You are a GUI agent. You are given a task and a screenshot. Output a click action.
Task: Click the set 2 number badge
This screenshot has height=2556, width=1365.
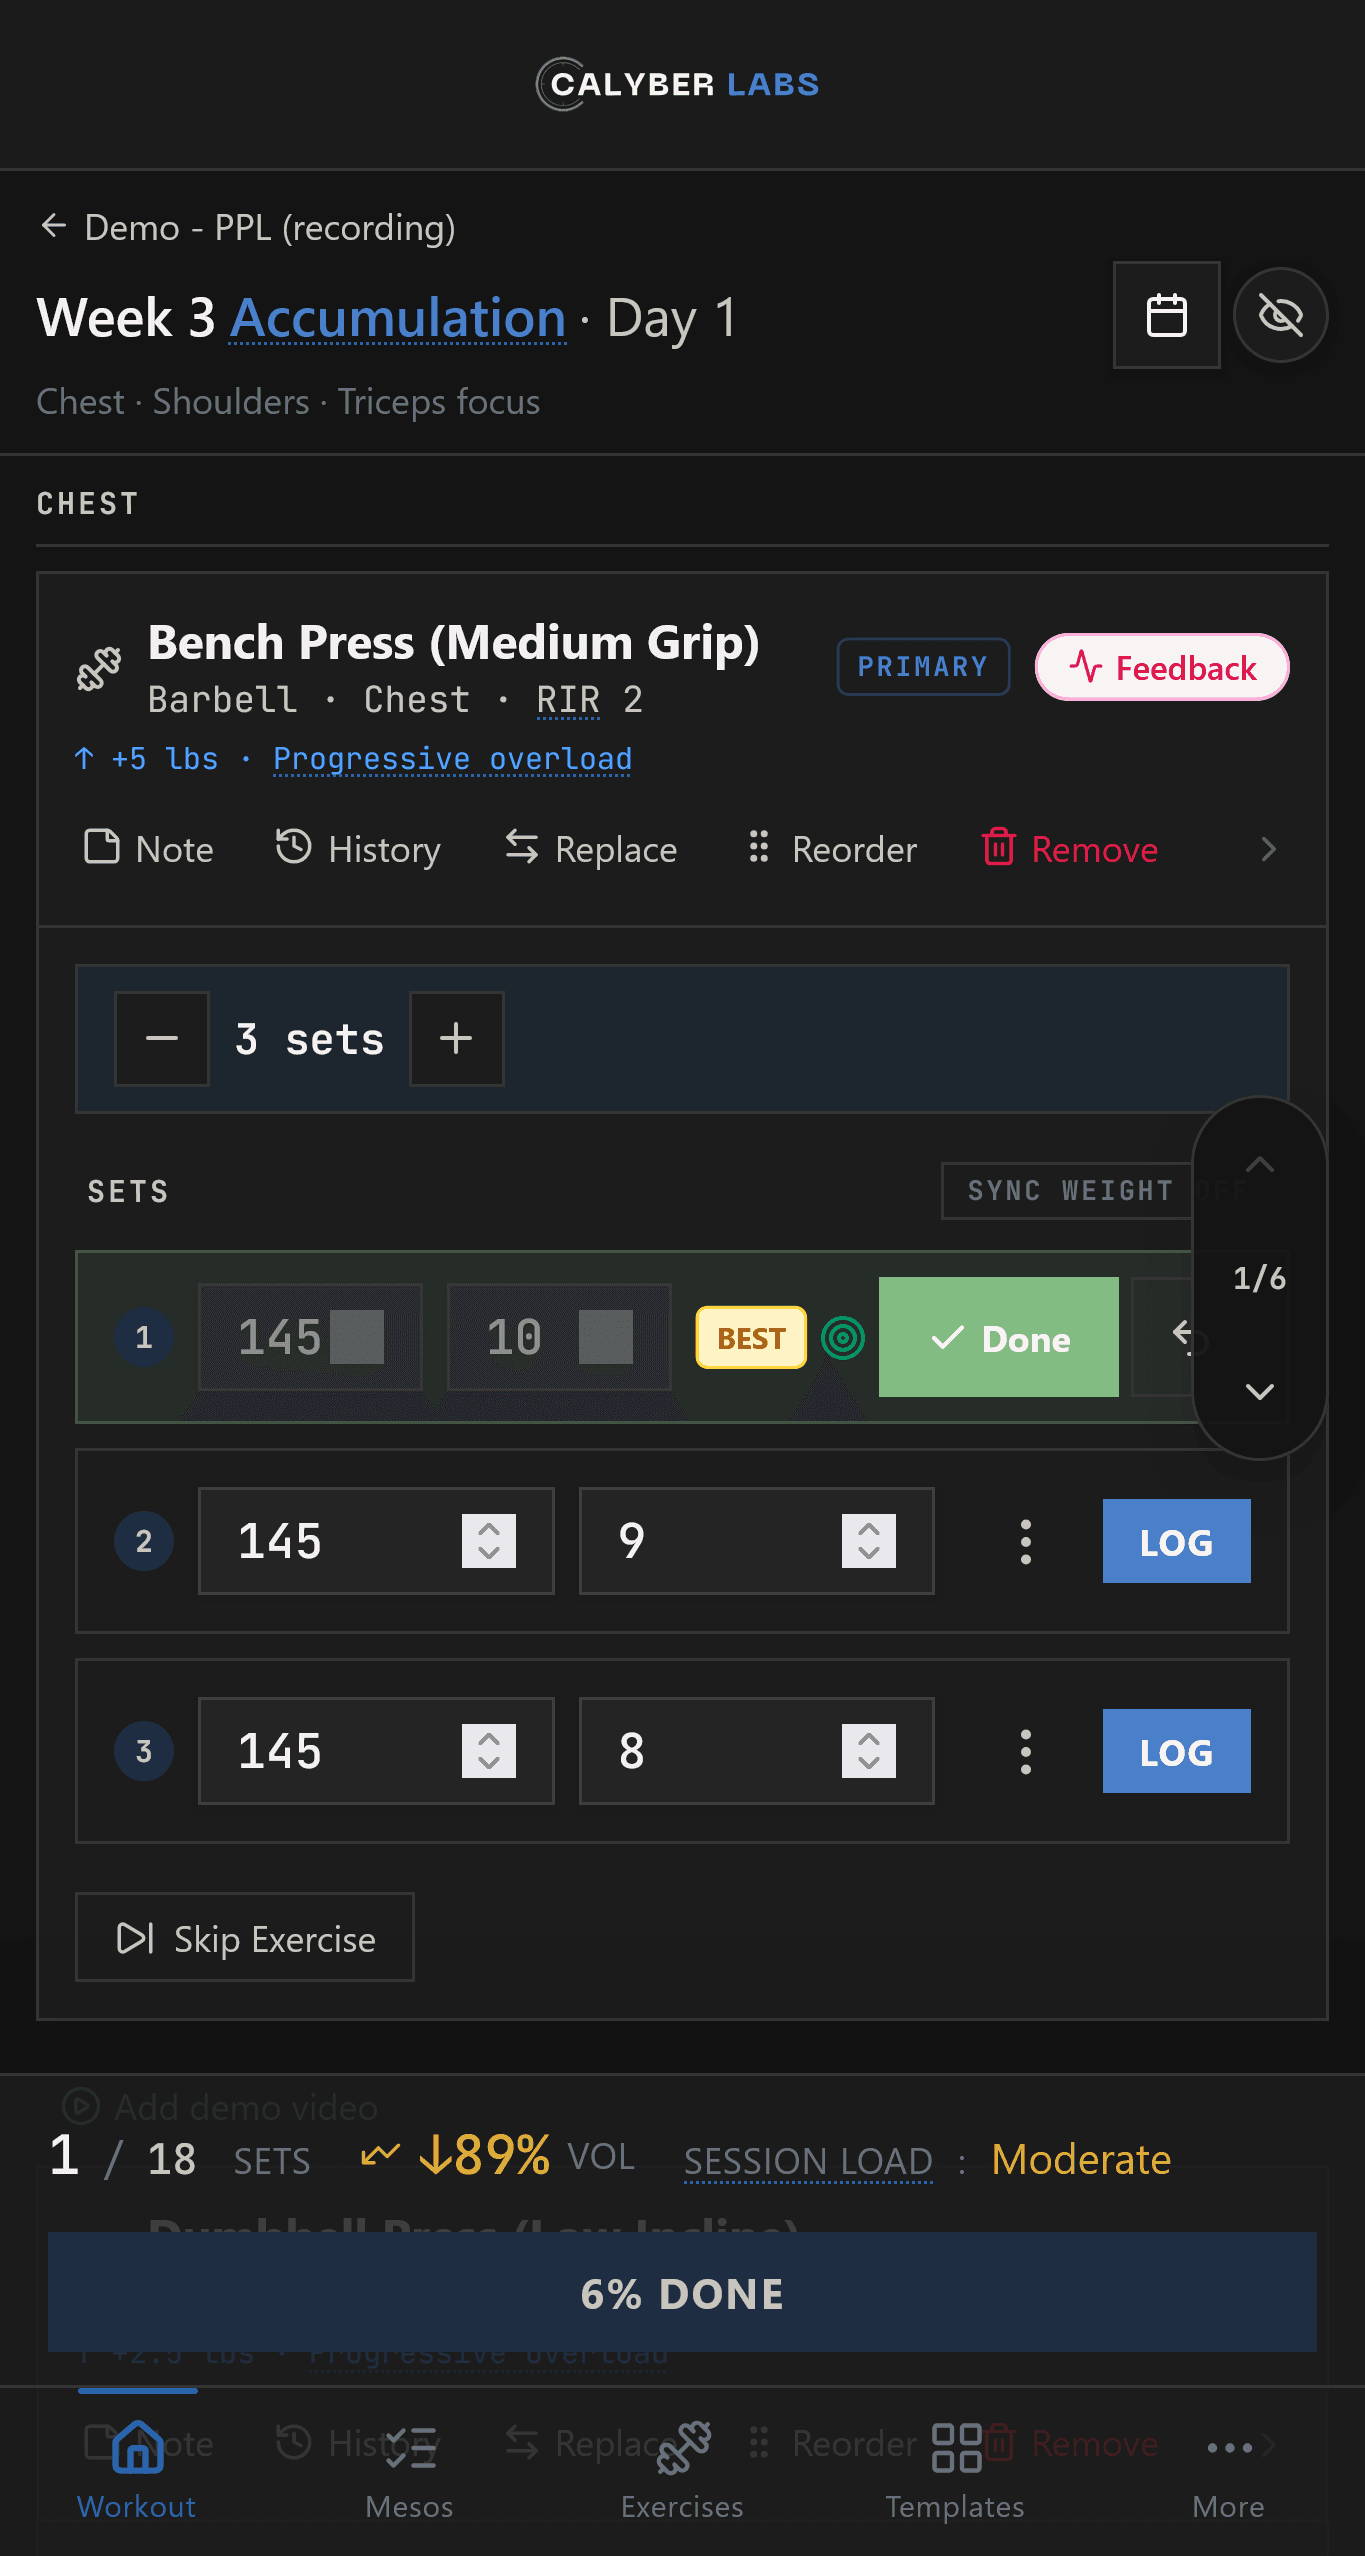144,1541
